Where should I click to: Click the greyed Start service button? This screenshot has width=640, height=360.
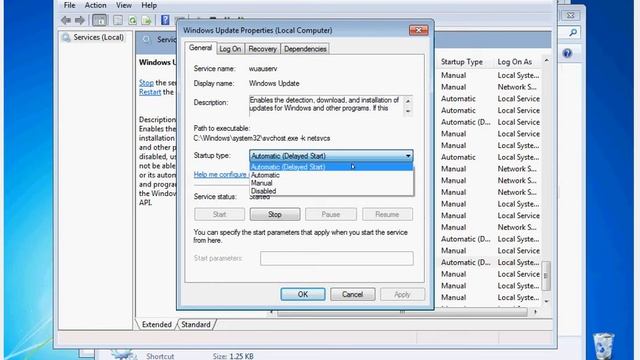pos(220,214)
